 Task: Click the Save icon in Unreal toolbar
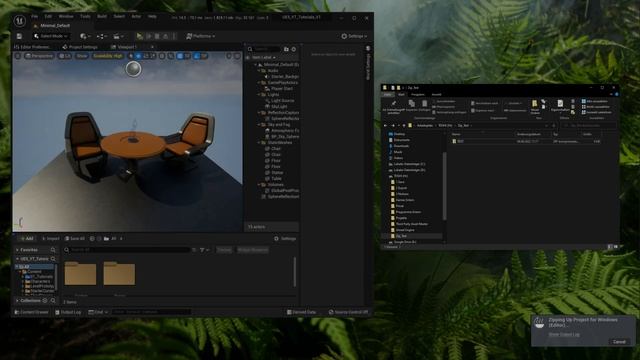click(x=19, y=36)
